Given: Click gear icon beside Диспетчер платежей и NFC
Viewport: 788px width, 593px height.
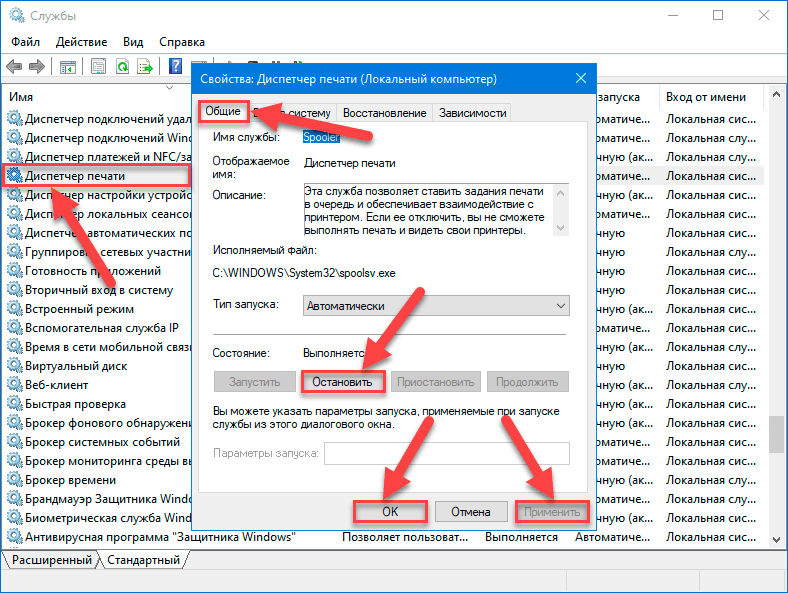Looking at the screenshot, I should 15,156.
